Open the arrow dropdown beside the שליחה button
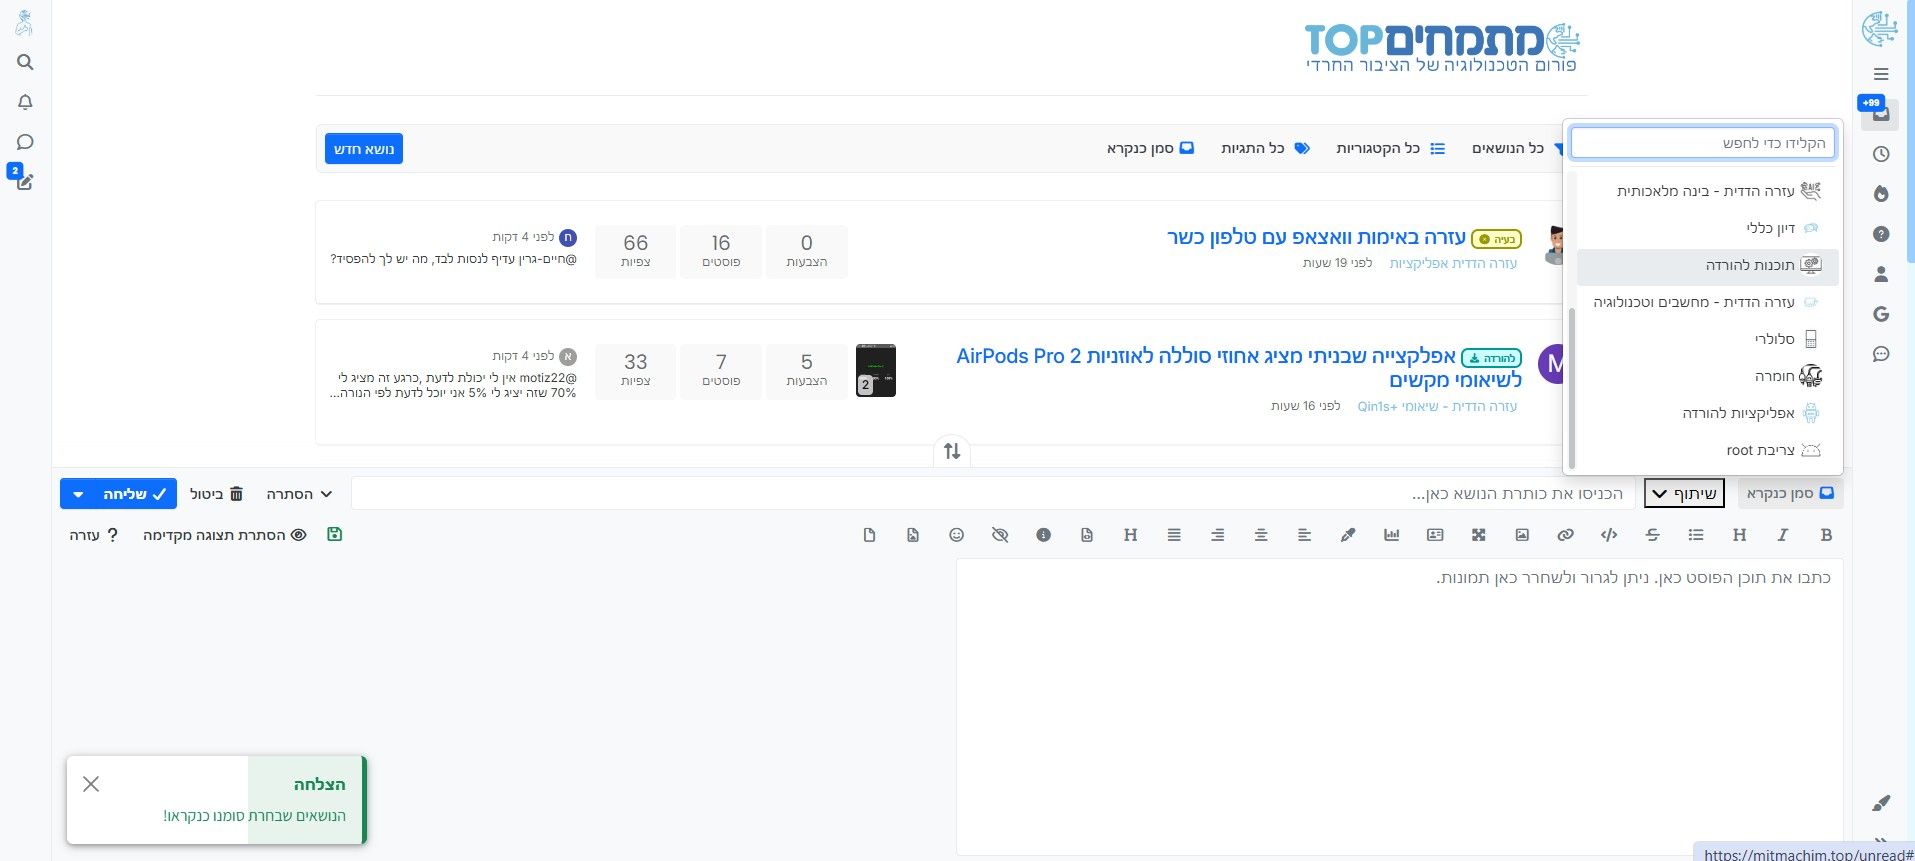1915x861 pixels. tap(78, 494)
